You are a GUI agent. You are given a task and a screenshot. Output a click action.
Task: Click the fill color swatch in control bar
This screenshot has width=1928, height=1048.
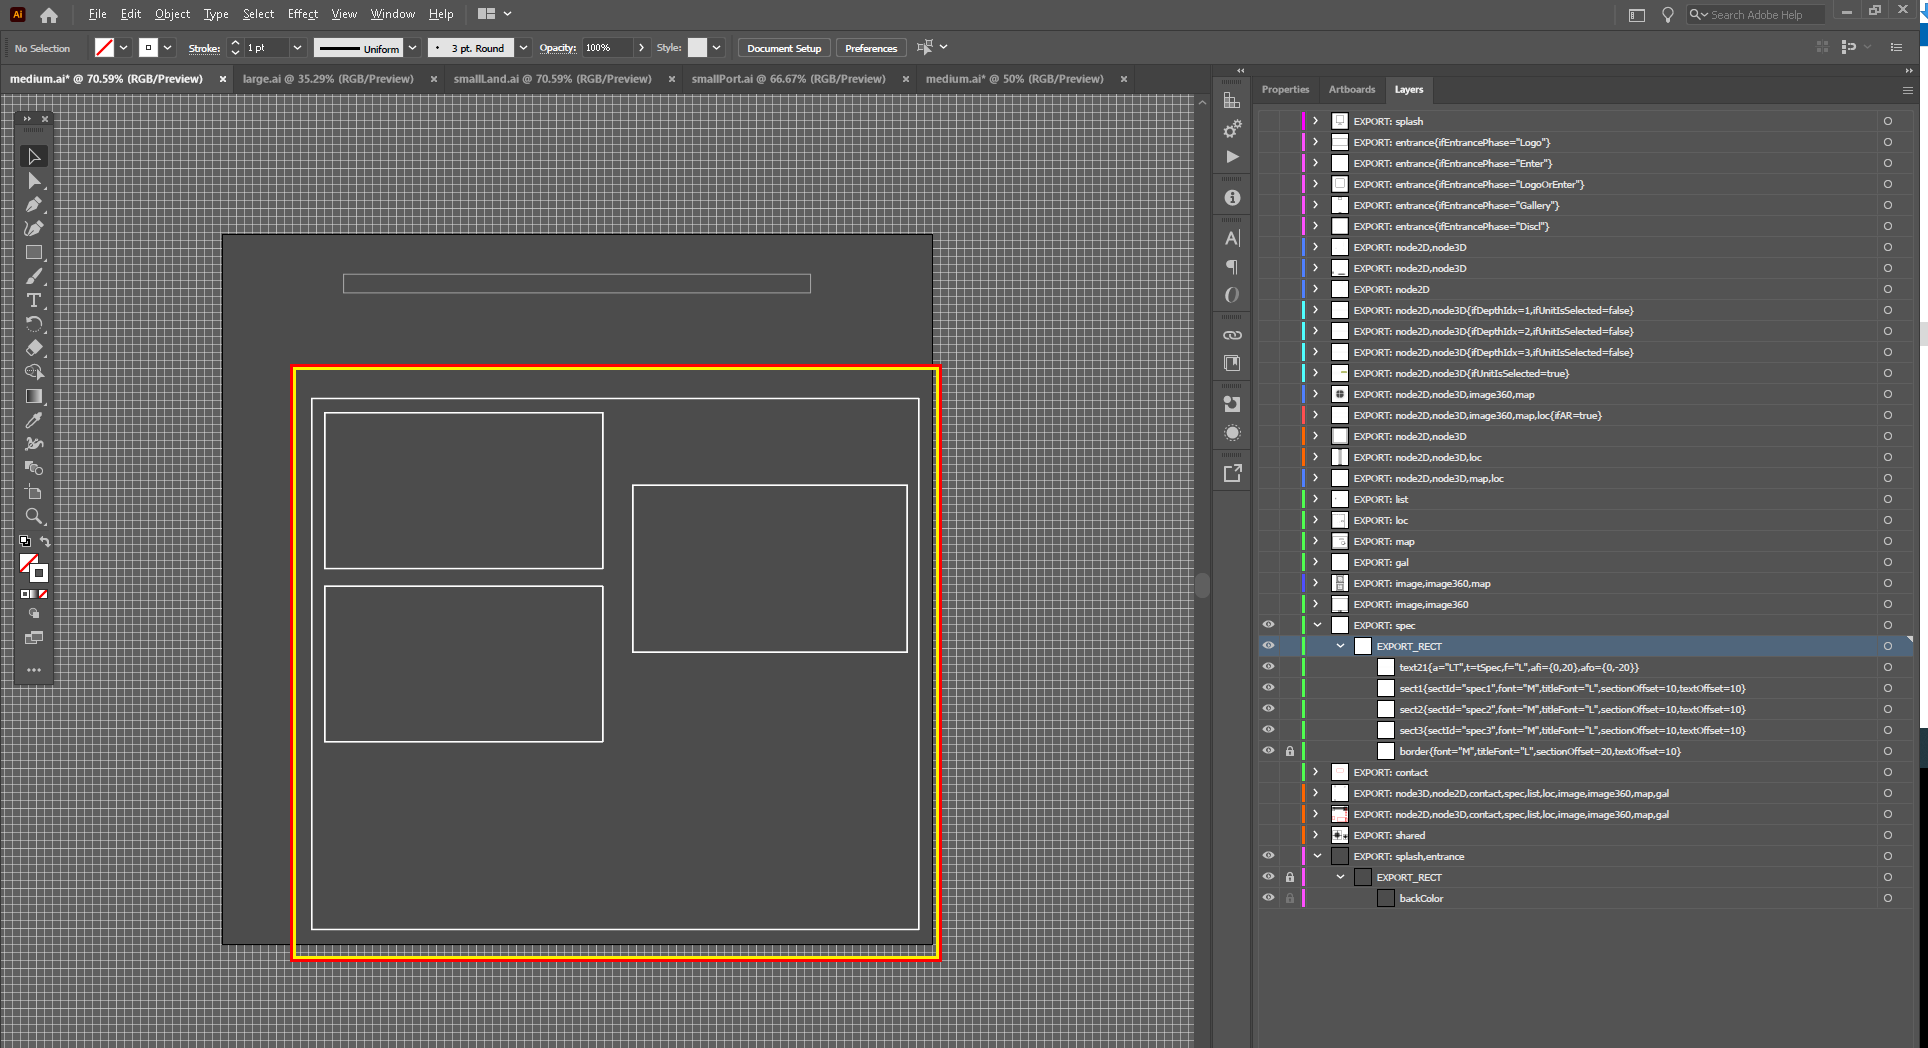(104, 47)
